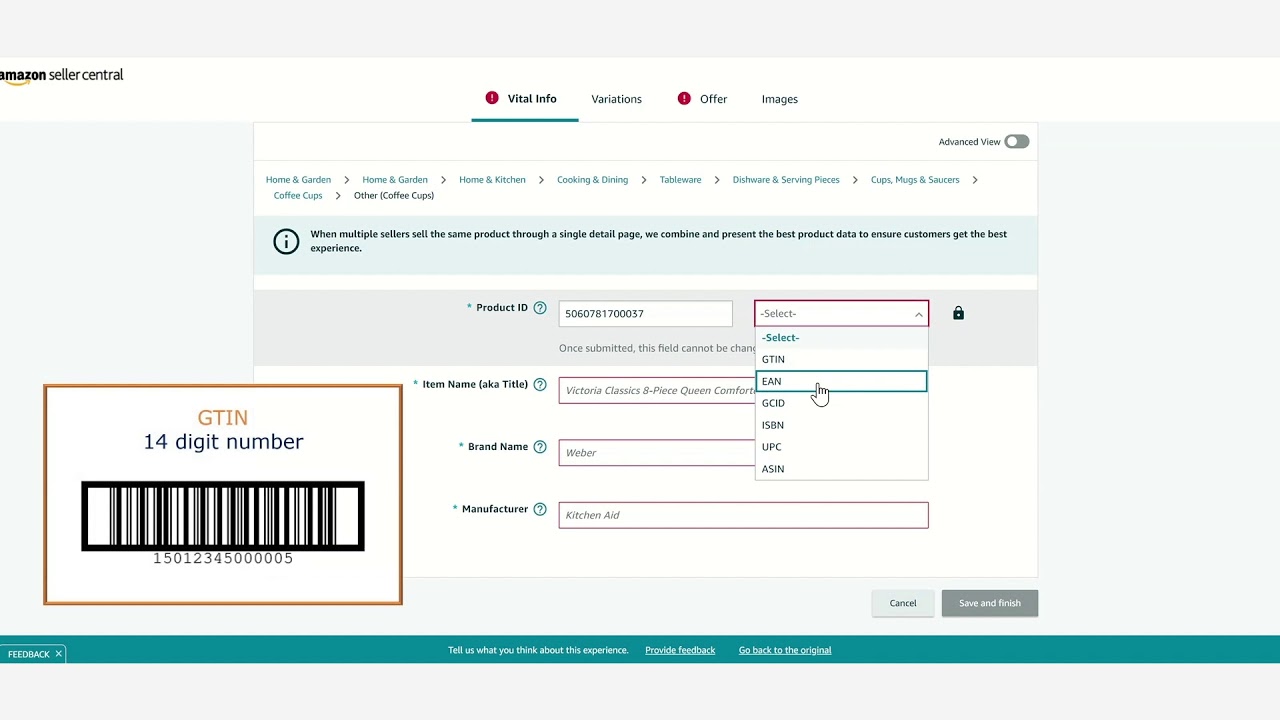Image resolution: width=1280 pixels, height=720 pixels.
Task: Click the Brand Name help question icon
Action: [540, 447]
